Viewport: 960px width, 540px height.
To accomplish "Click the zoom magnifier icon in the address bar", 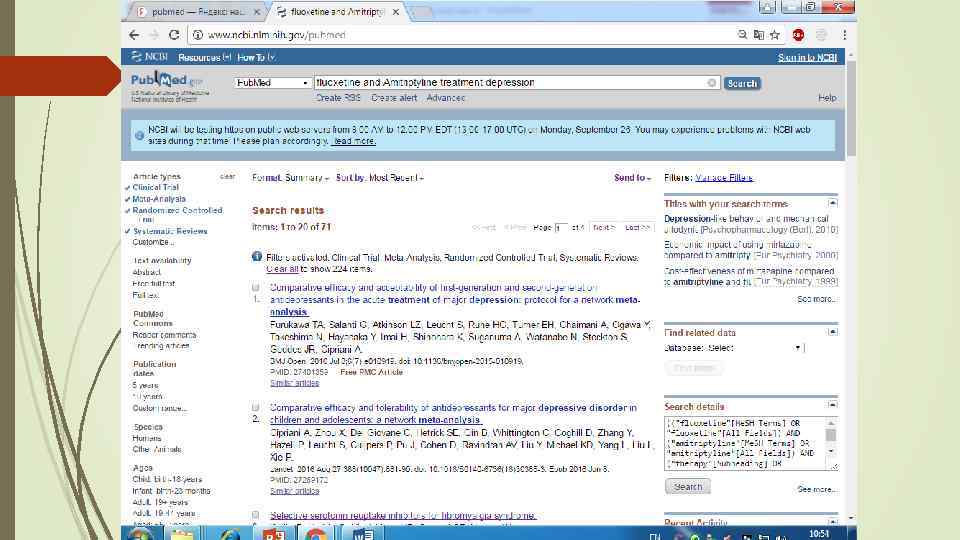I will pos(742,35).
